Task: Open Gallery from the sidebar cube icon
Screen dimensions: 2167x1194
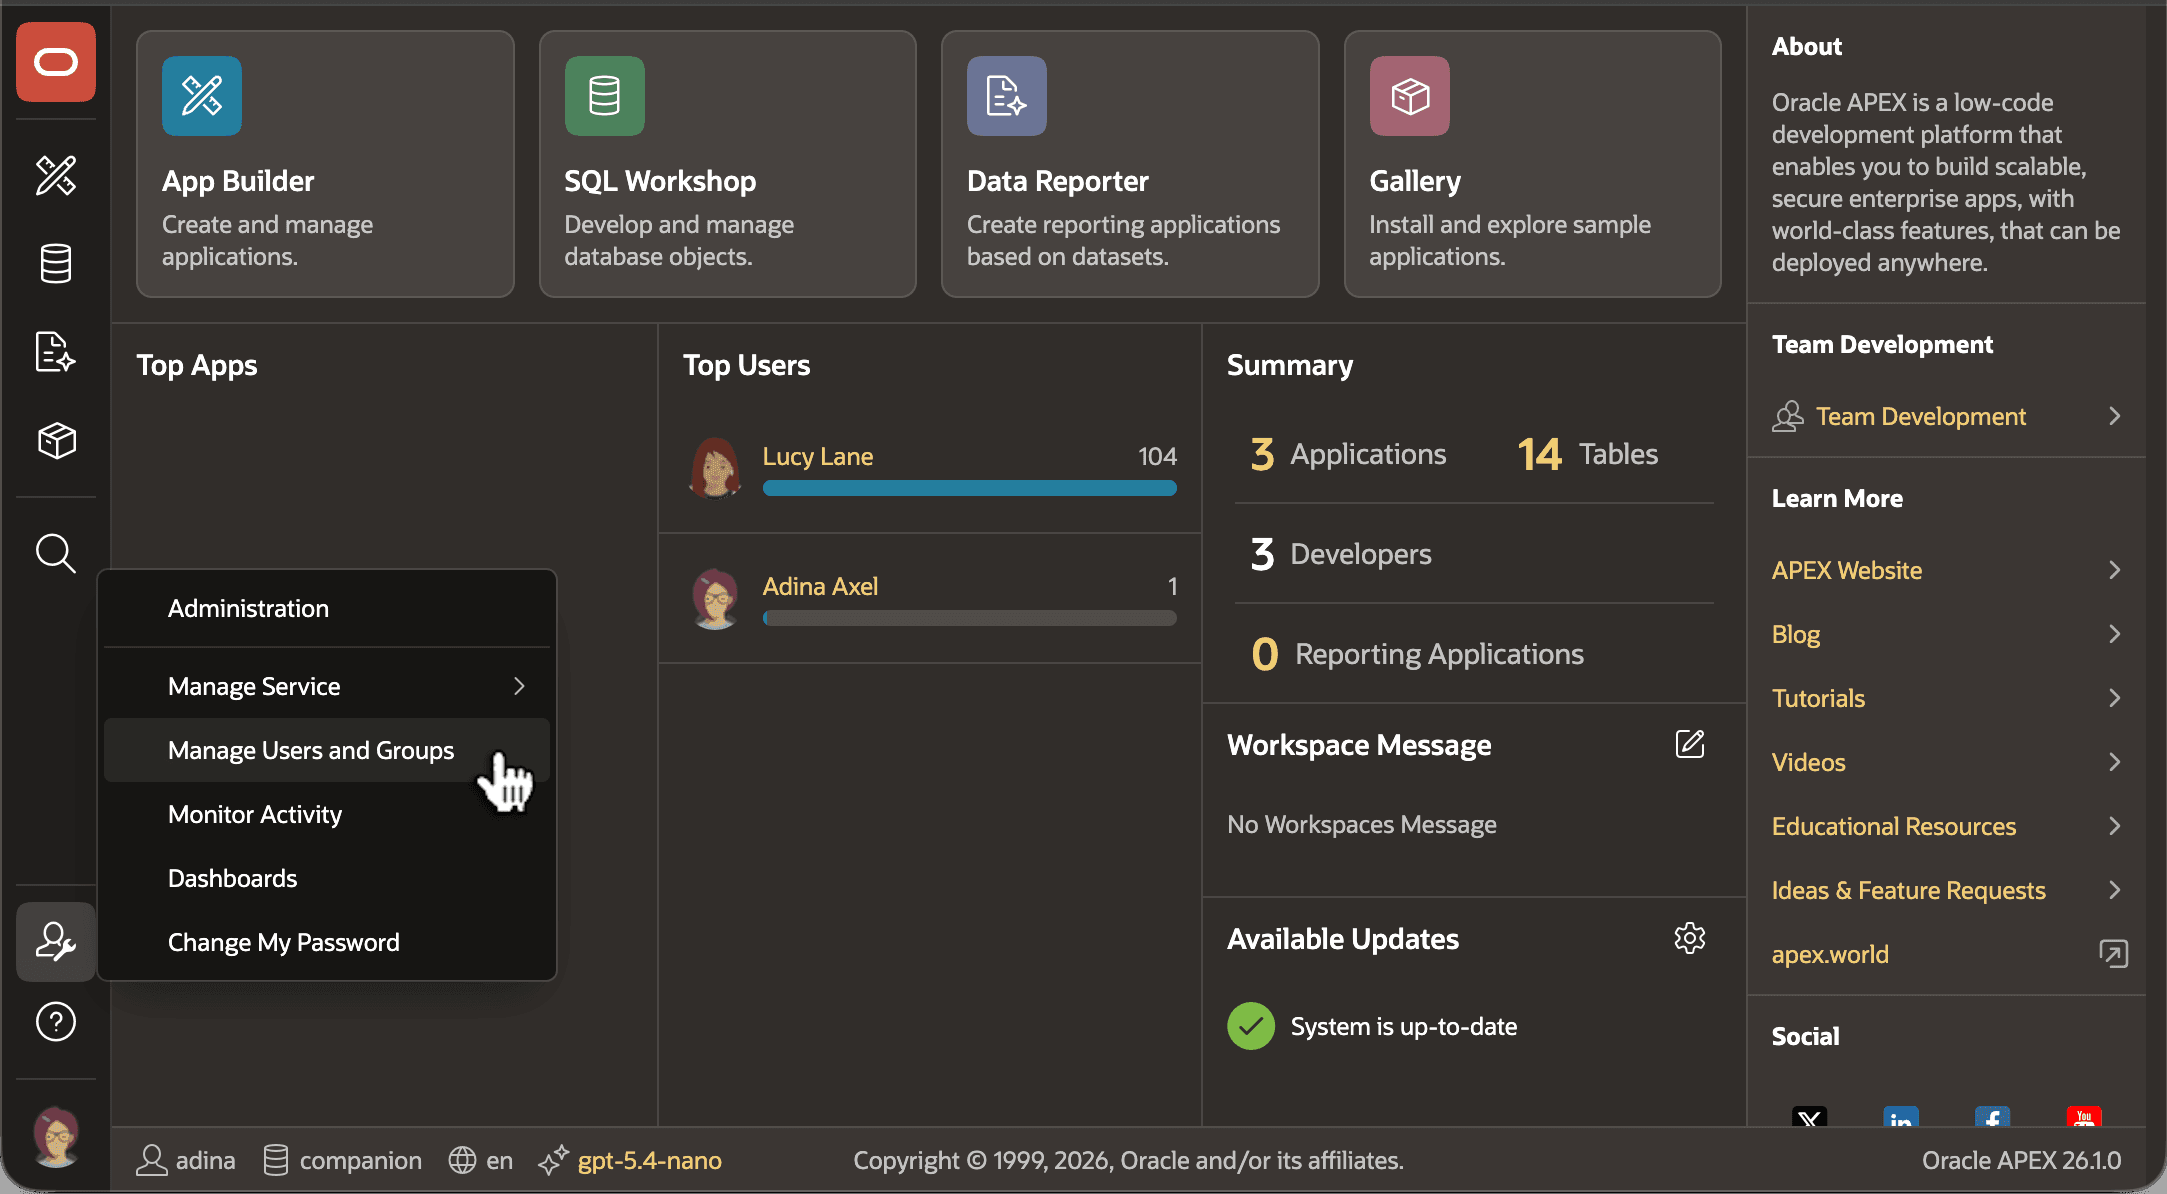Action: (x=56, y=440)
